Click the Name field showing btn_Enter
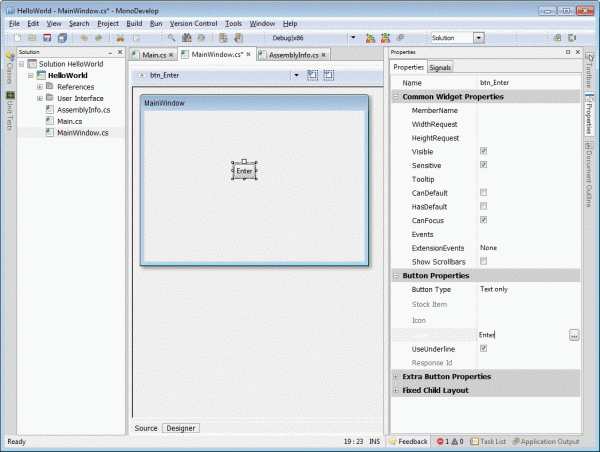Image resolution: width=600 pixels, height=452 pixels. pyautogui.click(x=529, y=83)
